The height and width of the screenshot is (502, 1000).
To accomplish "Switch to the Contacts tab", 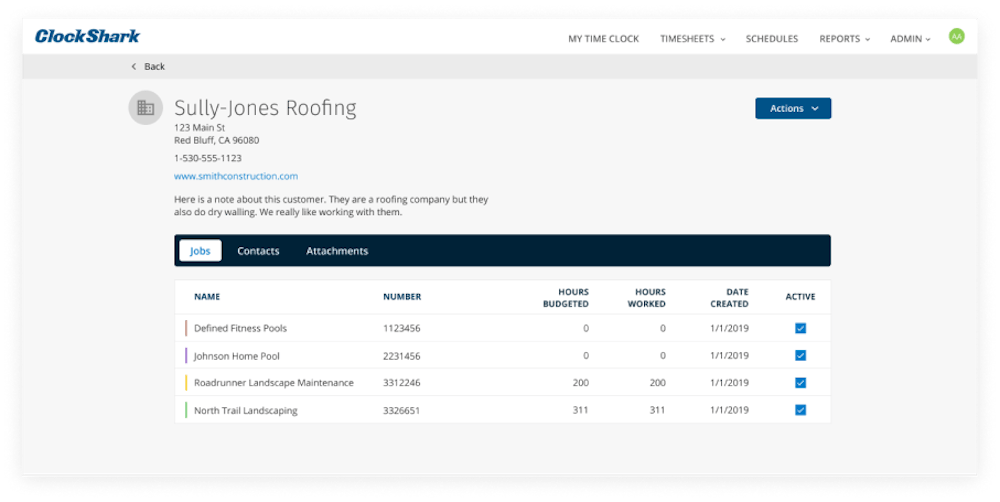I will click(x=258, y=251).
